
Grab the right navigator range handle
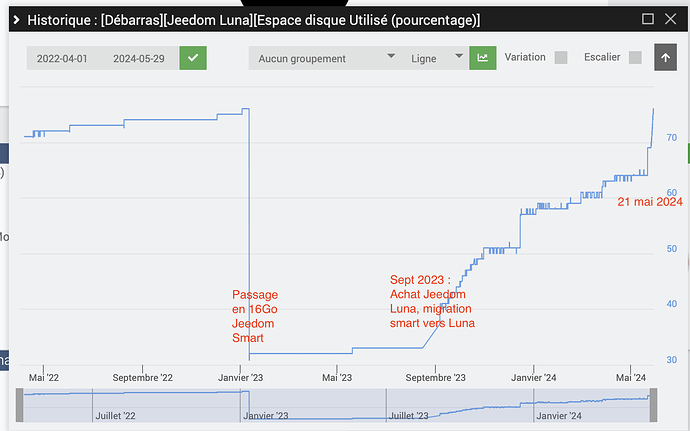click(653, 405)
